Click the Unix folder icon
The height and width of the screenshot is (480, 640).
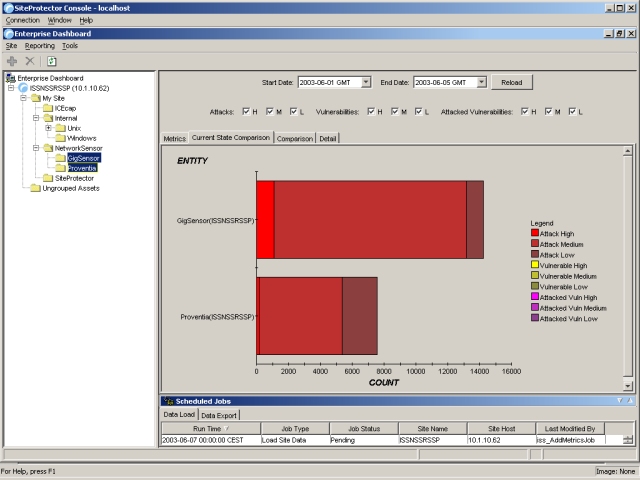60,128
